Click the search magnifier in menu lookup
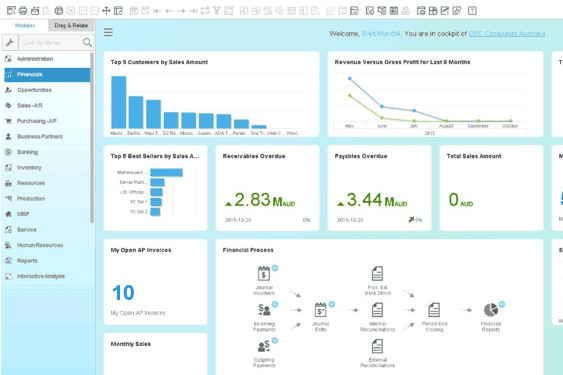This screenshot has height=375, width=563. (87, 42)
